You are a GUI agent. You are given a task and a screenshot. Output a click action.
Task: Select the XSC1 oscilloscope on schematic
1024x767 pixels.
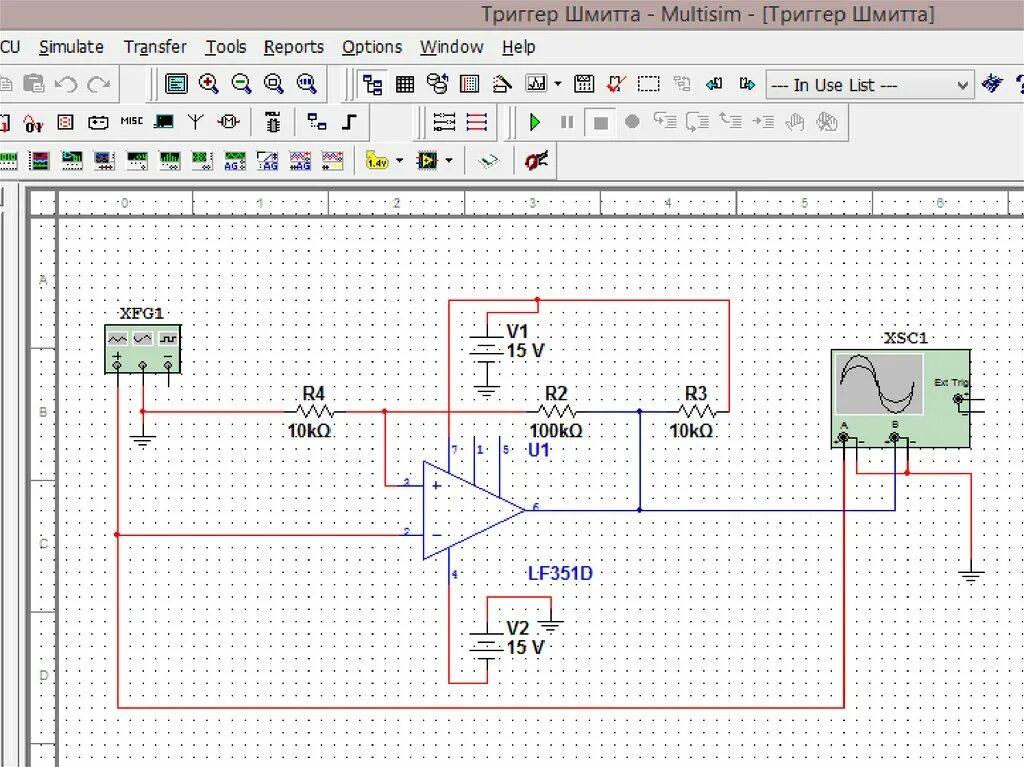[x=901, y=399]
